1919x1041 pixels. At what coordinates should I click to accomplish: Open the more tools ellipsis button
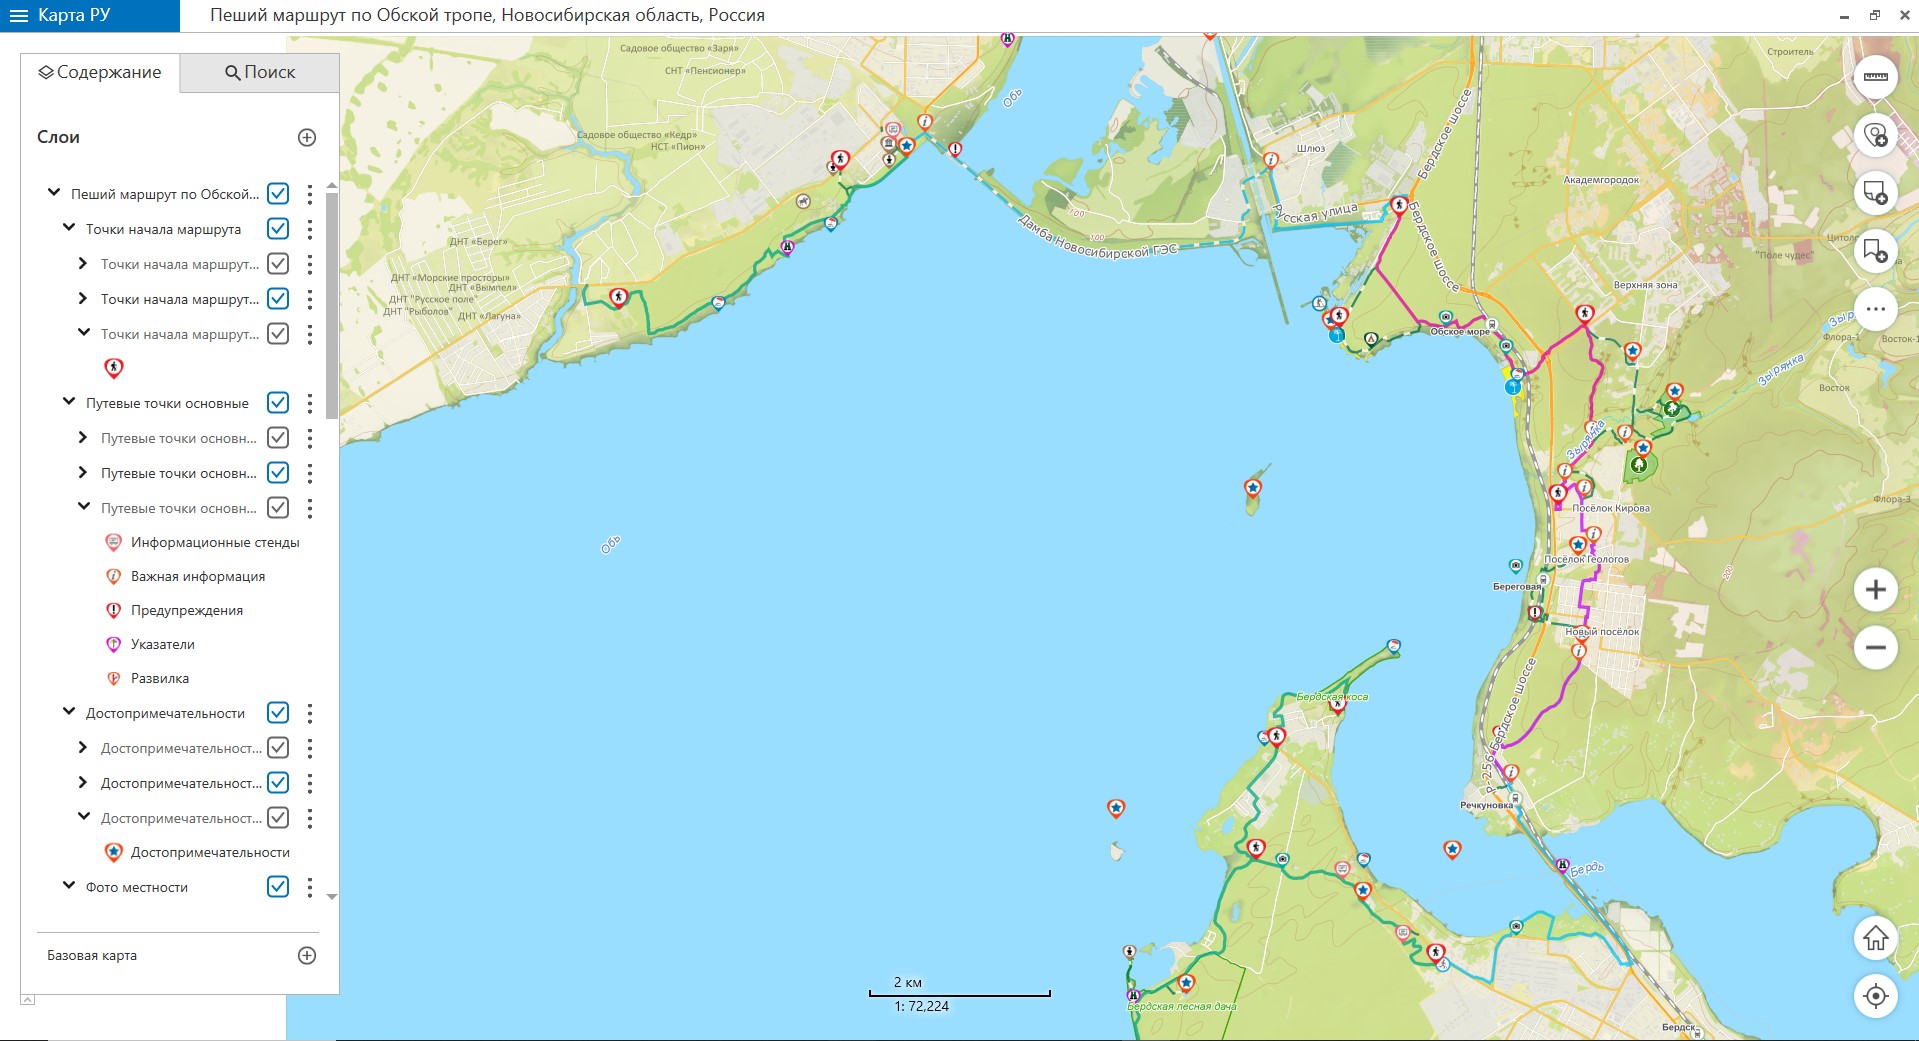[1875, 309]
